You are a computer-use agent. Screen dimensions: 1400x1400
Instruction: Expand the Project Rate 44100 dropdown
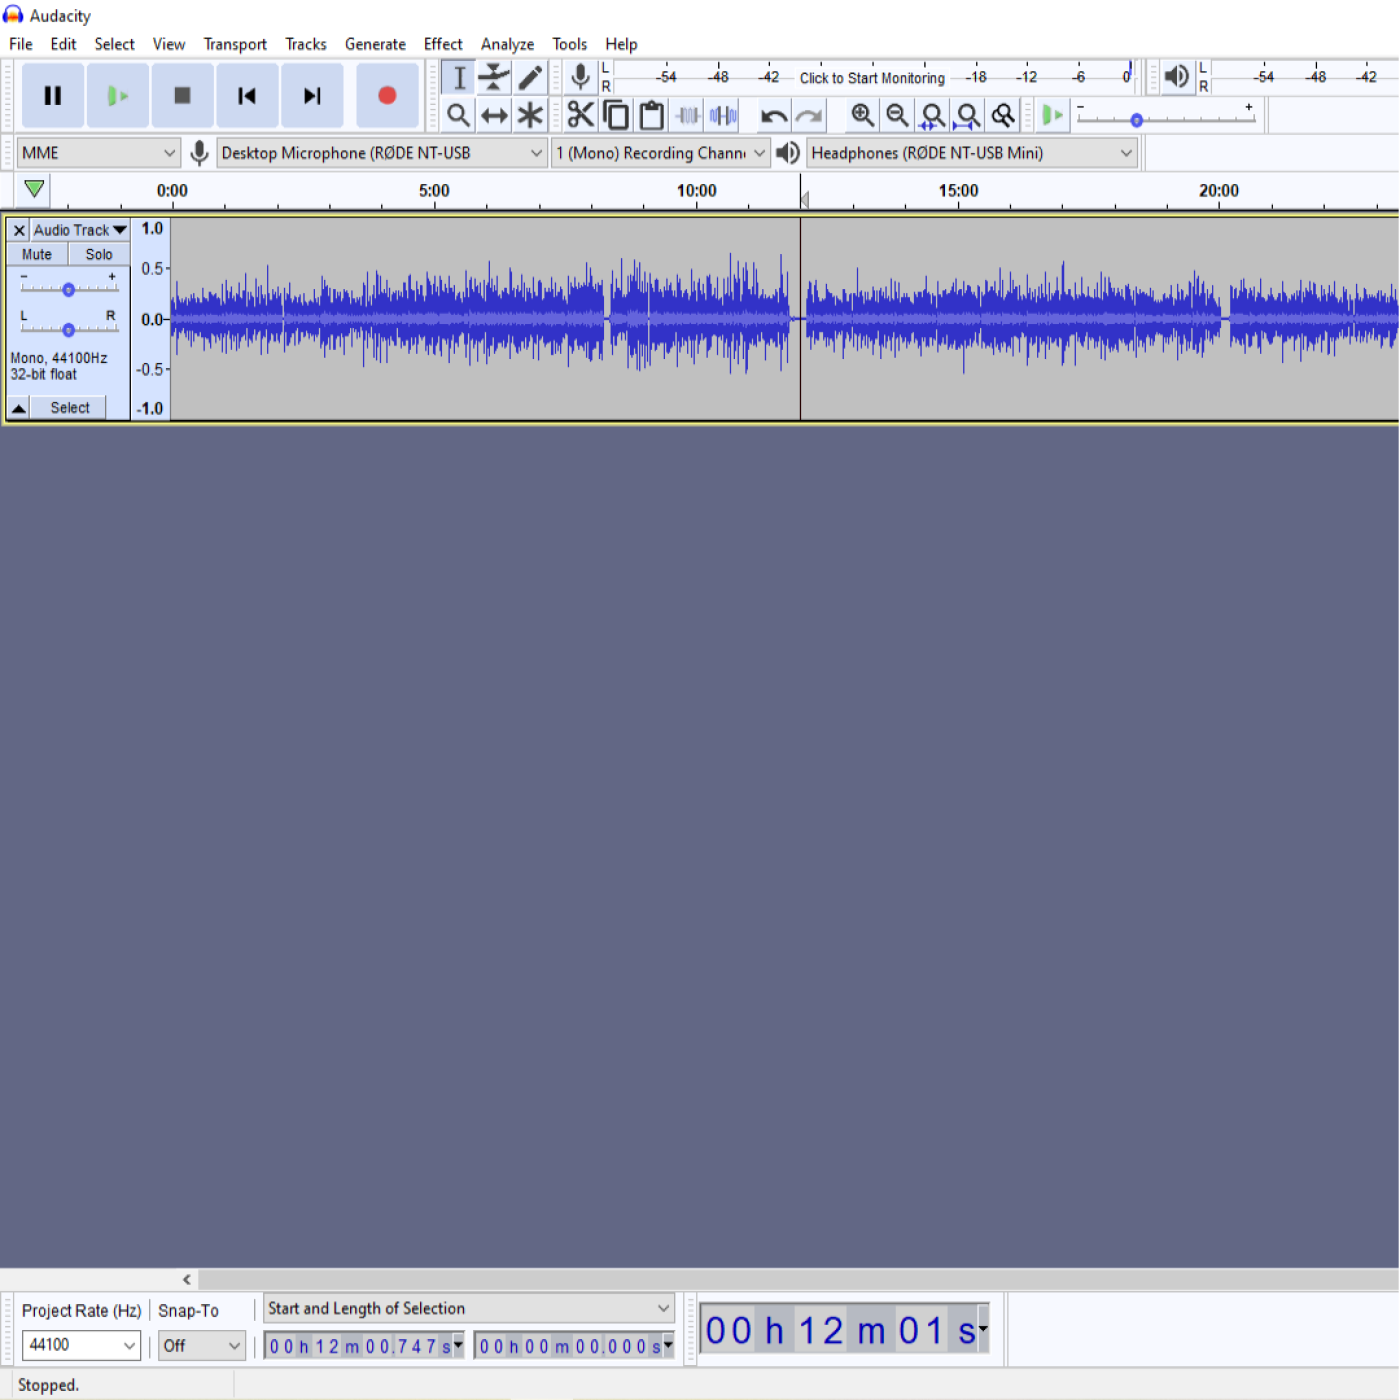pos(80,1345)
